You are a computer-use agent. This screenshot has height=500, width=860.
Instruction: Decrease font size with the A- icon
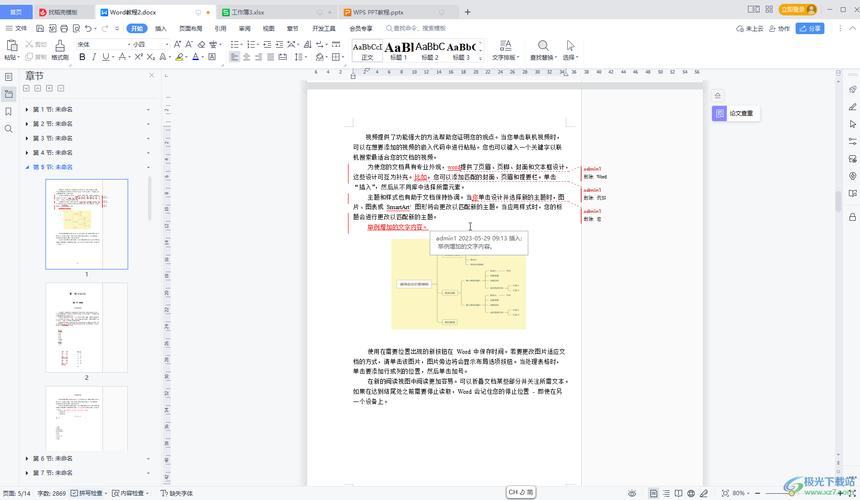(189, 44)
